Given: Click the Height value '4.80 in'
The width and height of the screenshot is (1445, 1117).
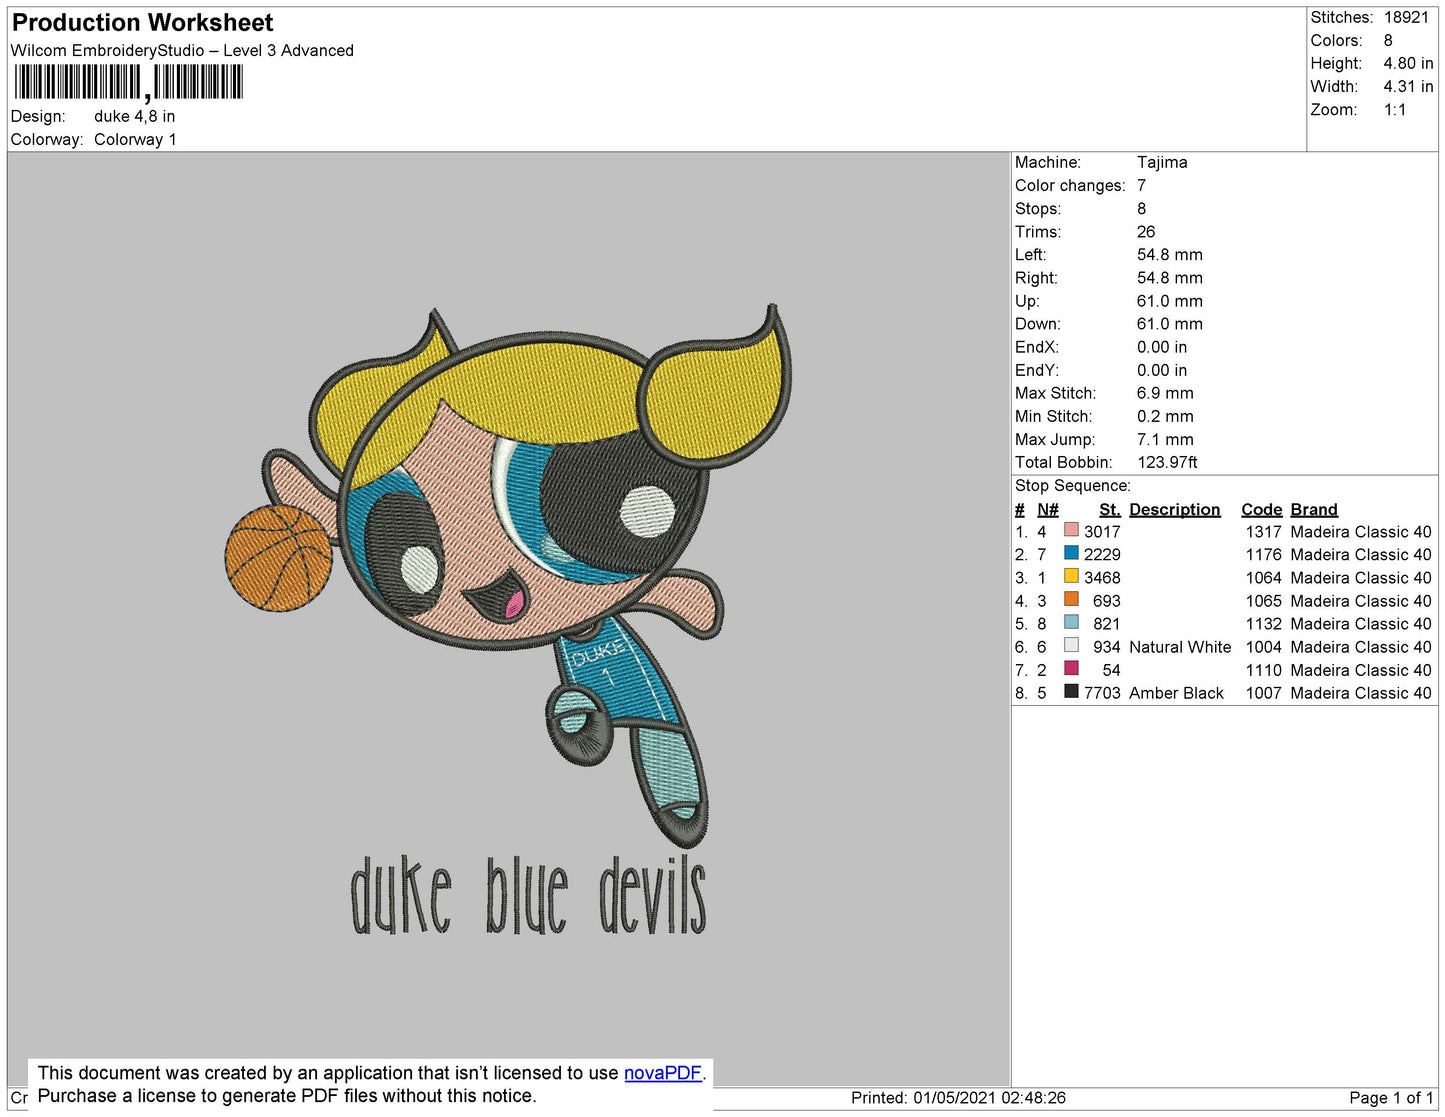Looking at the screenshot, I should [x=1408, y=64].
